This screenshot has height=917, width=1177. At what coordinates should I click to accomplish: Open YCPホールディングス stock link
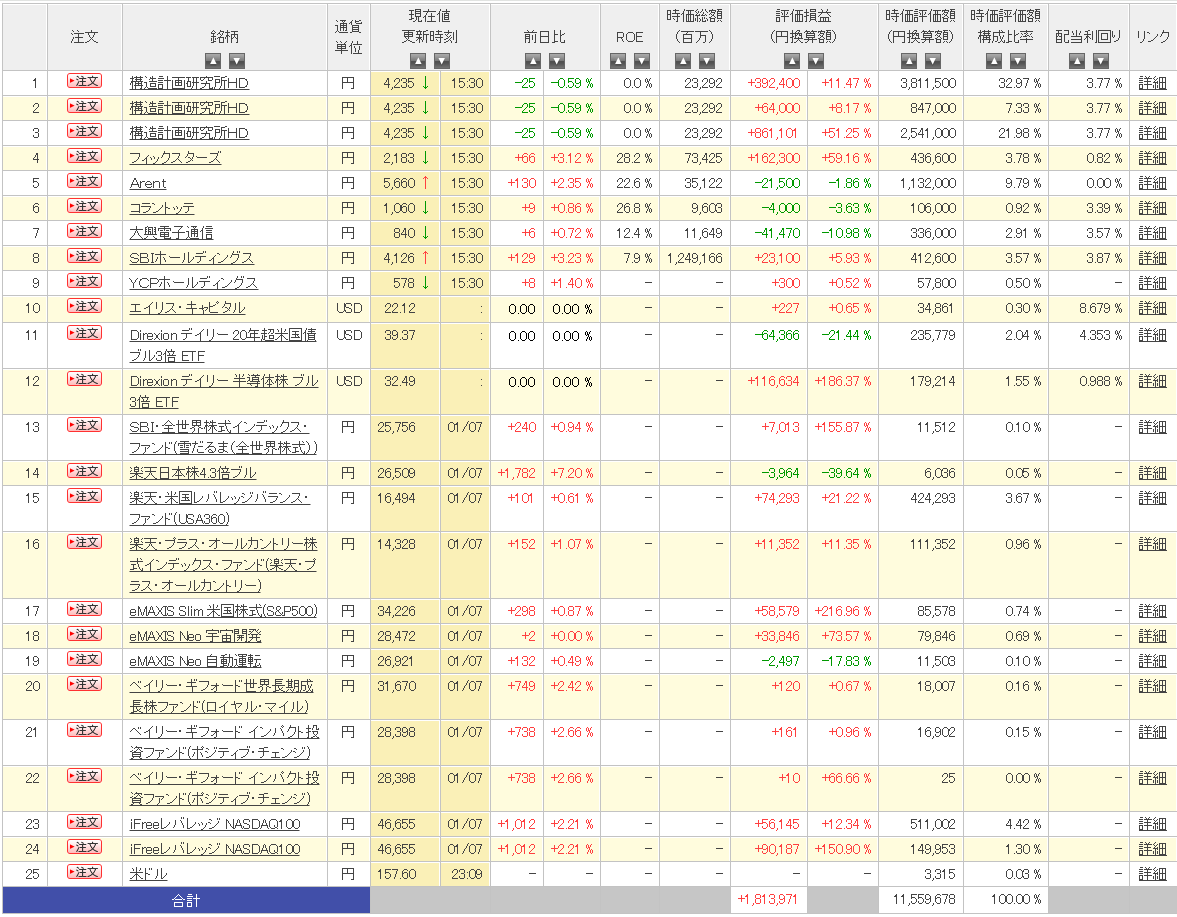(194, 283)
